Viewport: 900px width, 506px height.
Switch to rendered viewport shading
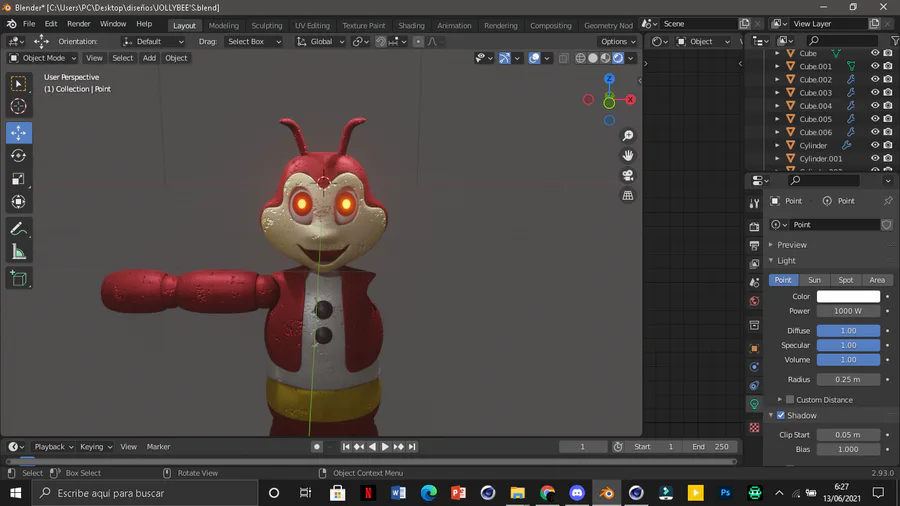pyautogui.click(x=618, y=58)
